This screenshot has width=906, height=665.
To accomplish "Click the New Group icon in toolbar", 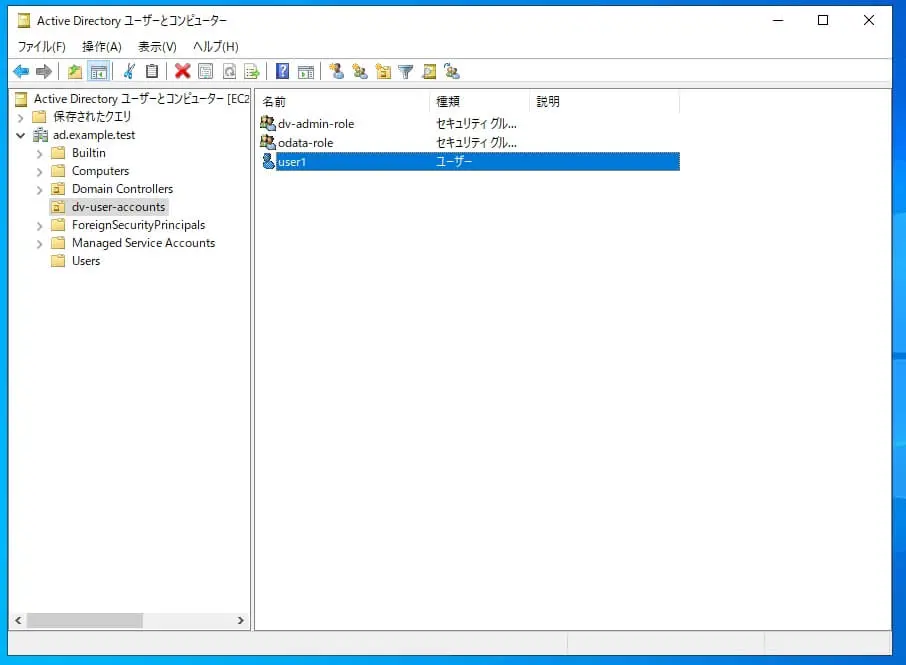I will [x=359, y=72].
